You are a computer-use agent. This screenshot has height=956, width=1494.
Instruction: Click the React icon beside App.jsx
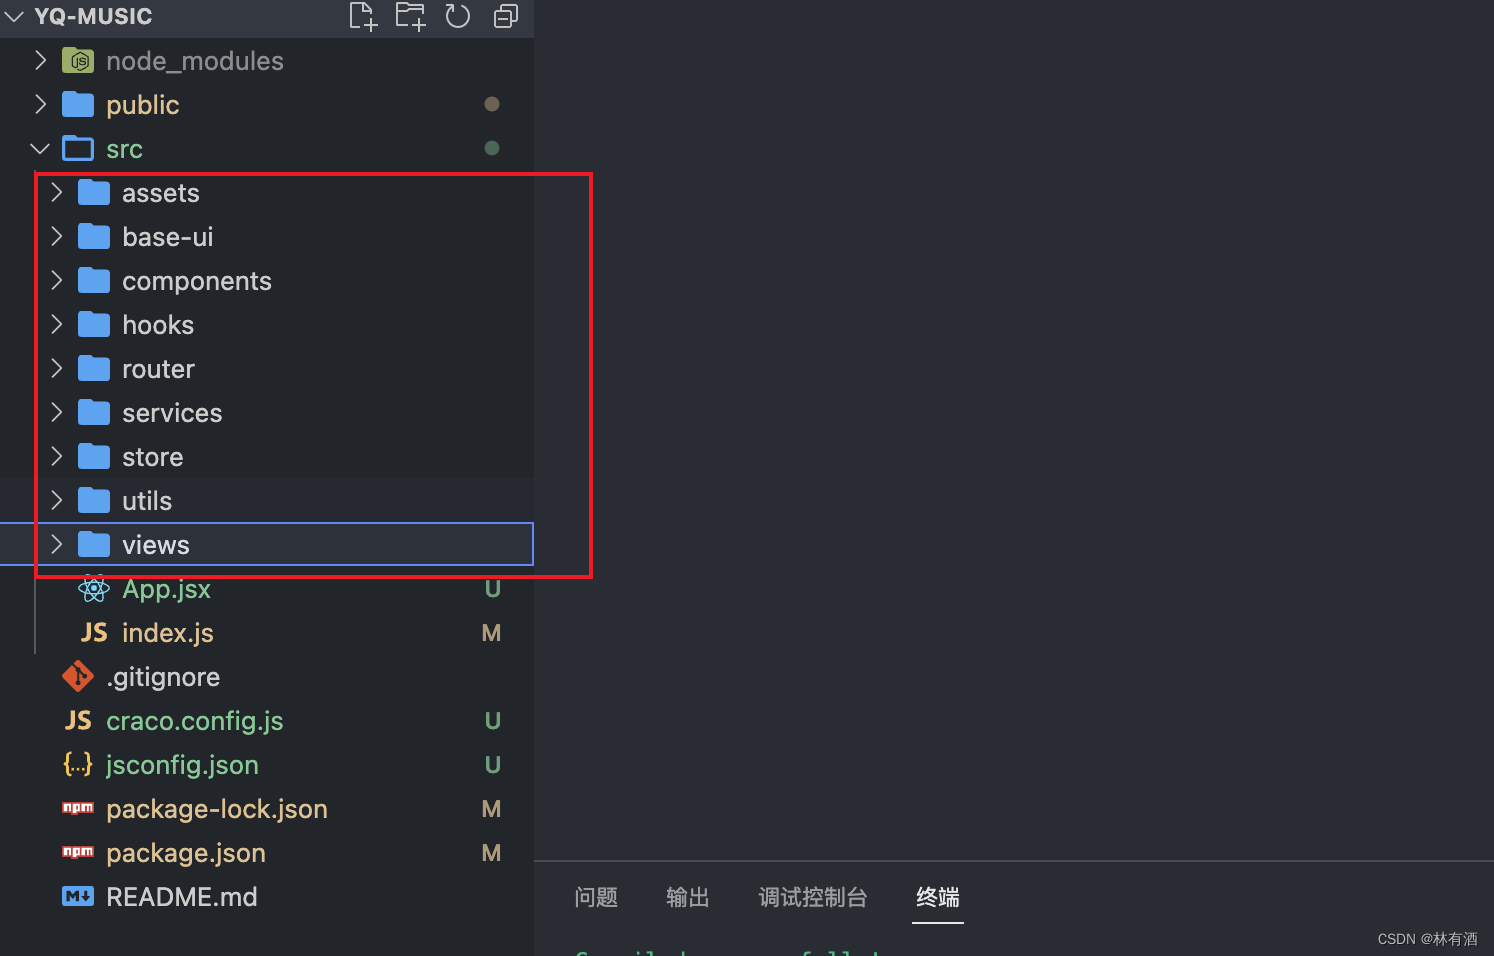[94, 589]
